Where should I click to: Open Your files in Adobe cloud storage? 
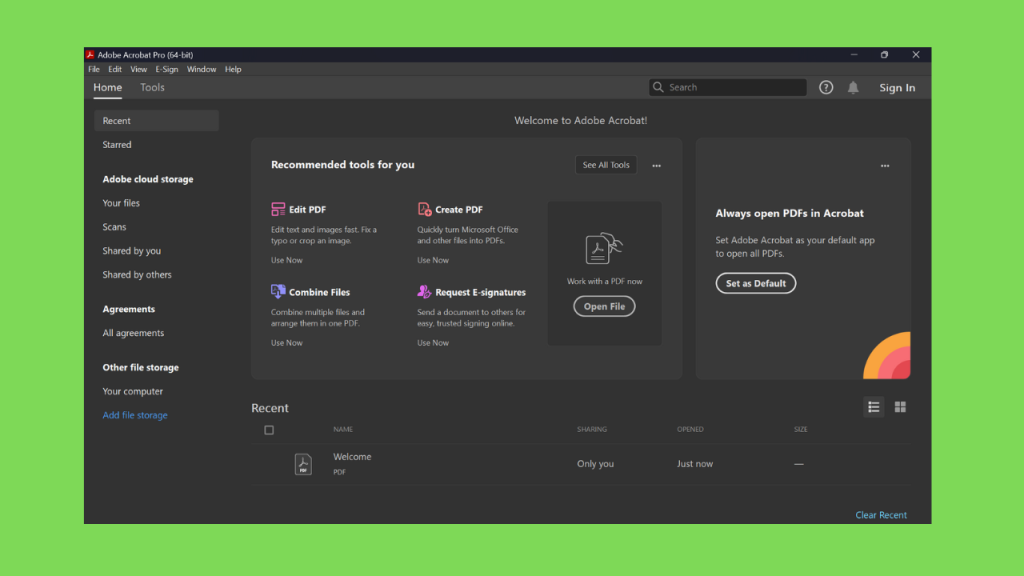pyautogui.click(x=121, y=203)
